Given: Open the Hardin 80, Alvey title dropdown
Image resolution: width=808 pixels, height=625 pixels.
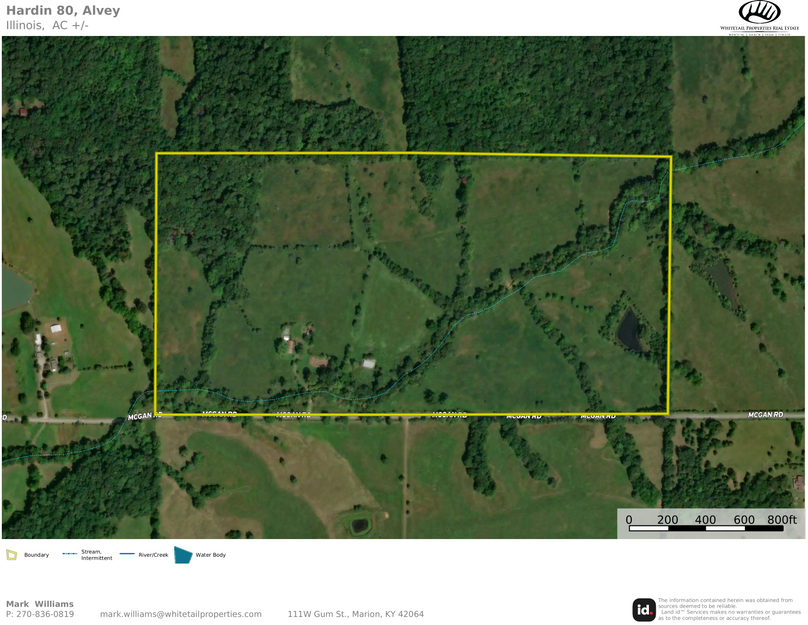Looking at the screenshot, I should click(x=63, y=10).
